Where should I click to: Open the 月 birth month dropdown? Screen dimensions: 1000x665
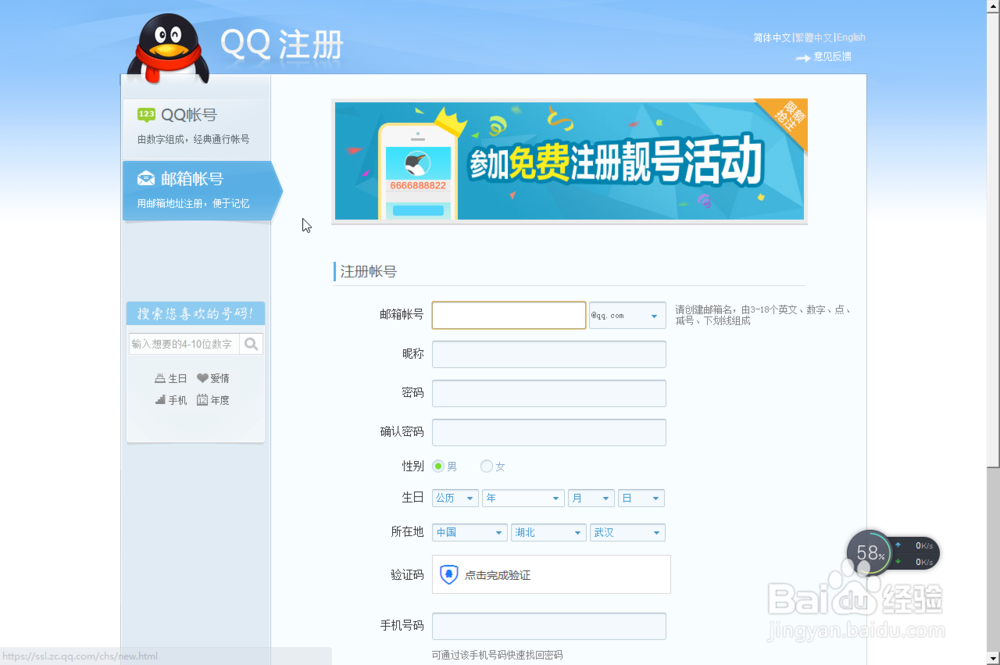point(592,499)
